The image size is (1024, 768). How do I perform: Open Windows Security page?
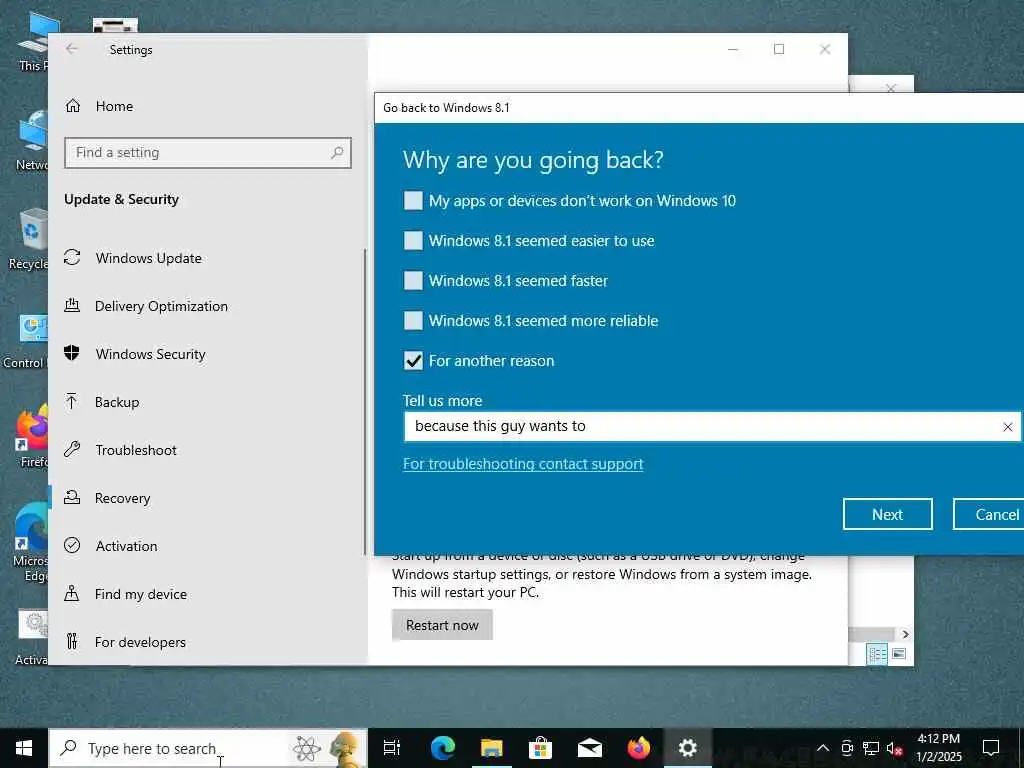click(150, 354)
